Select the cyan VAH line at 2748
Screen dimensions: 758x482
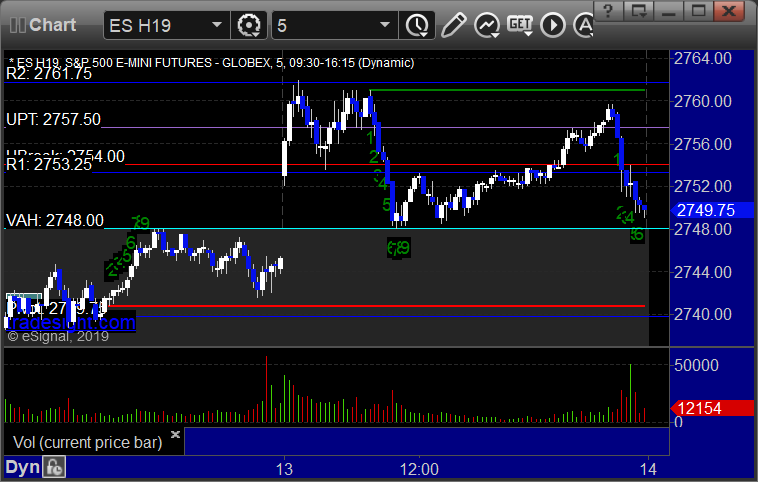(x=387, y=228)
